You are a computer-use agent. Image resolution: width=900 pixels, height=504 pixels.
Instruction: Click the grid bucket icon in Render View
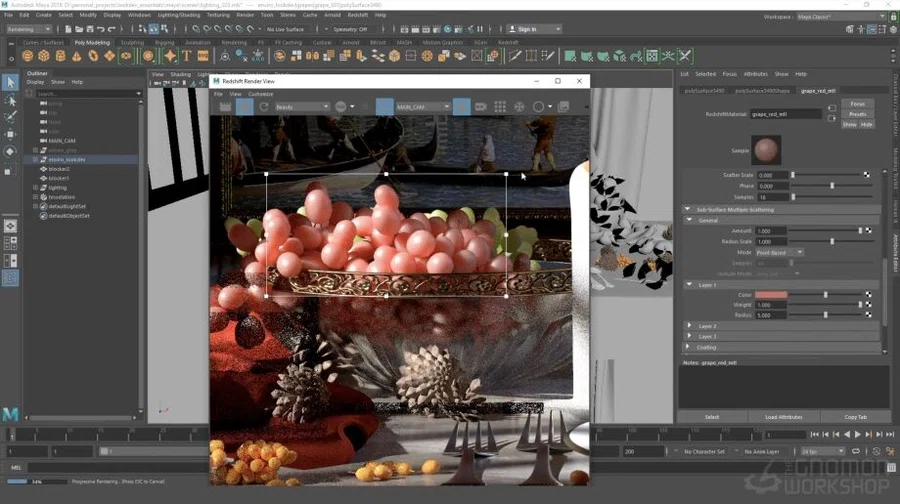coord(500,107)
